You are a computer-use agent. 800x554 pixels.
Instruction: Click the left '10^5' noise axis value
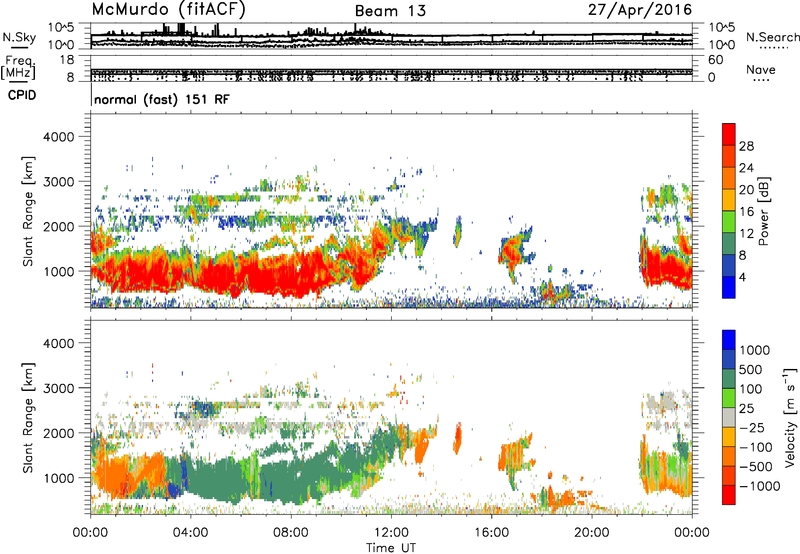[x=61, y=28]
